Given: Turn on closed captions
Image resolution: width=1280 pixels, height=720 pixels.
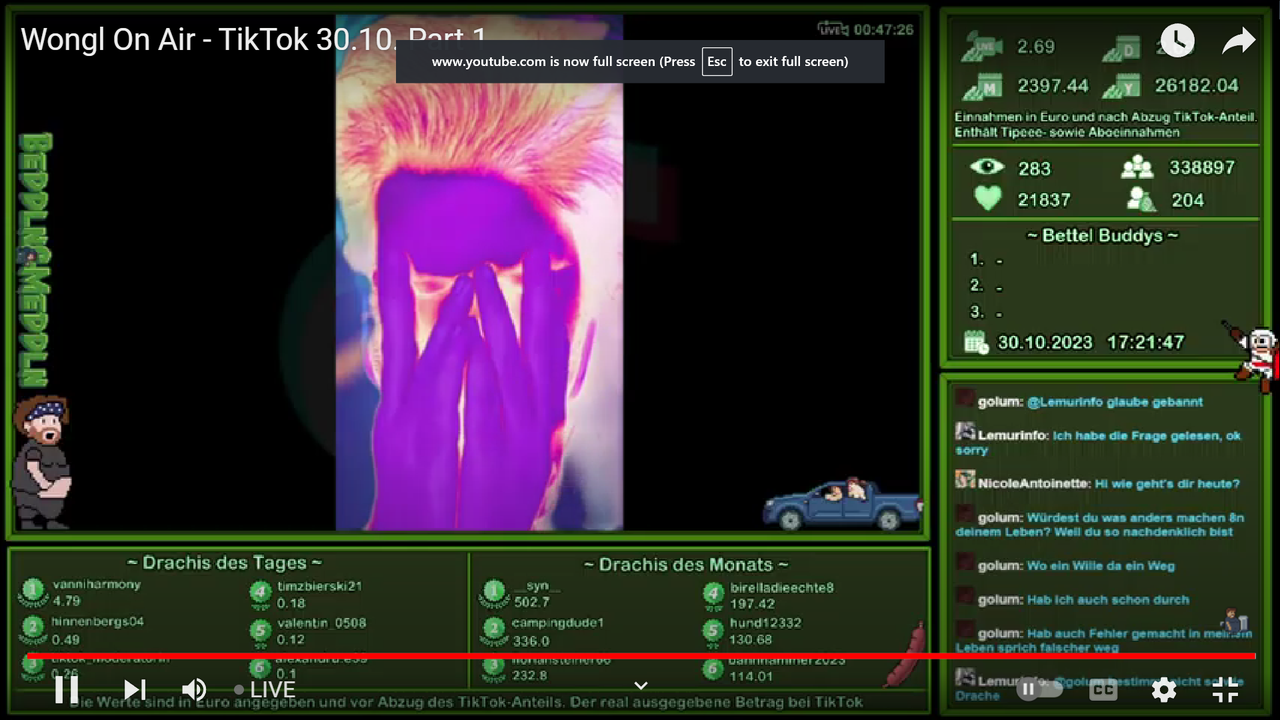Looking at the screenshot, I should tap(1103, 689).
